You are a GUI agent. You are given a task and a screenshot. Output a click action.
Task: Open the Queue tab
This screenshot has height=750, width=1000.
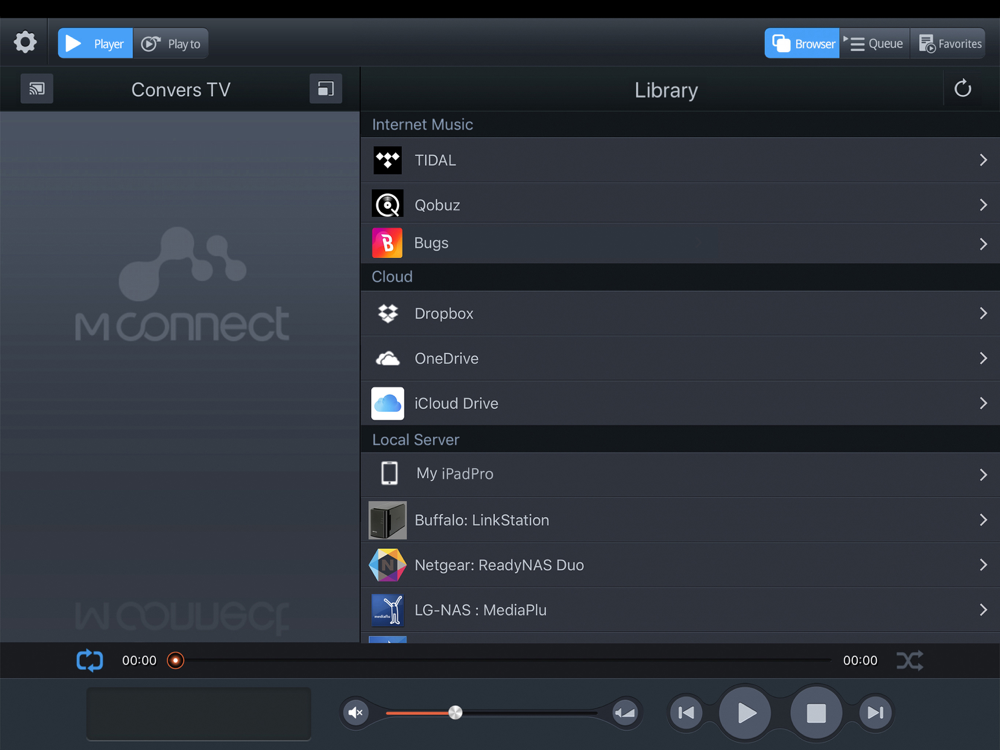coord(875,43)
